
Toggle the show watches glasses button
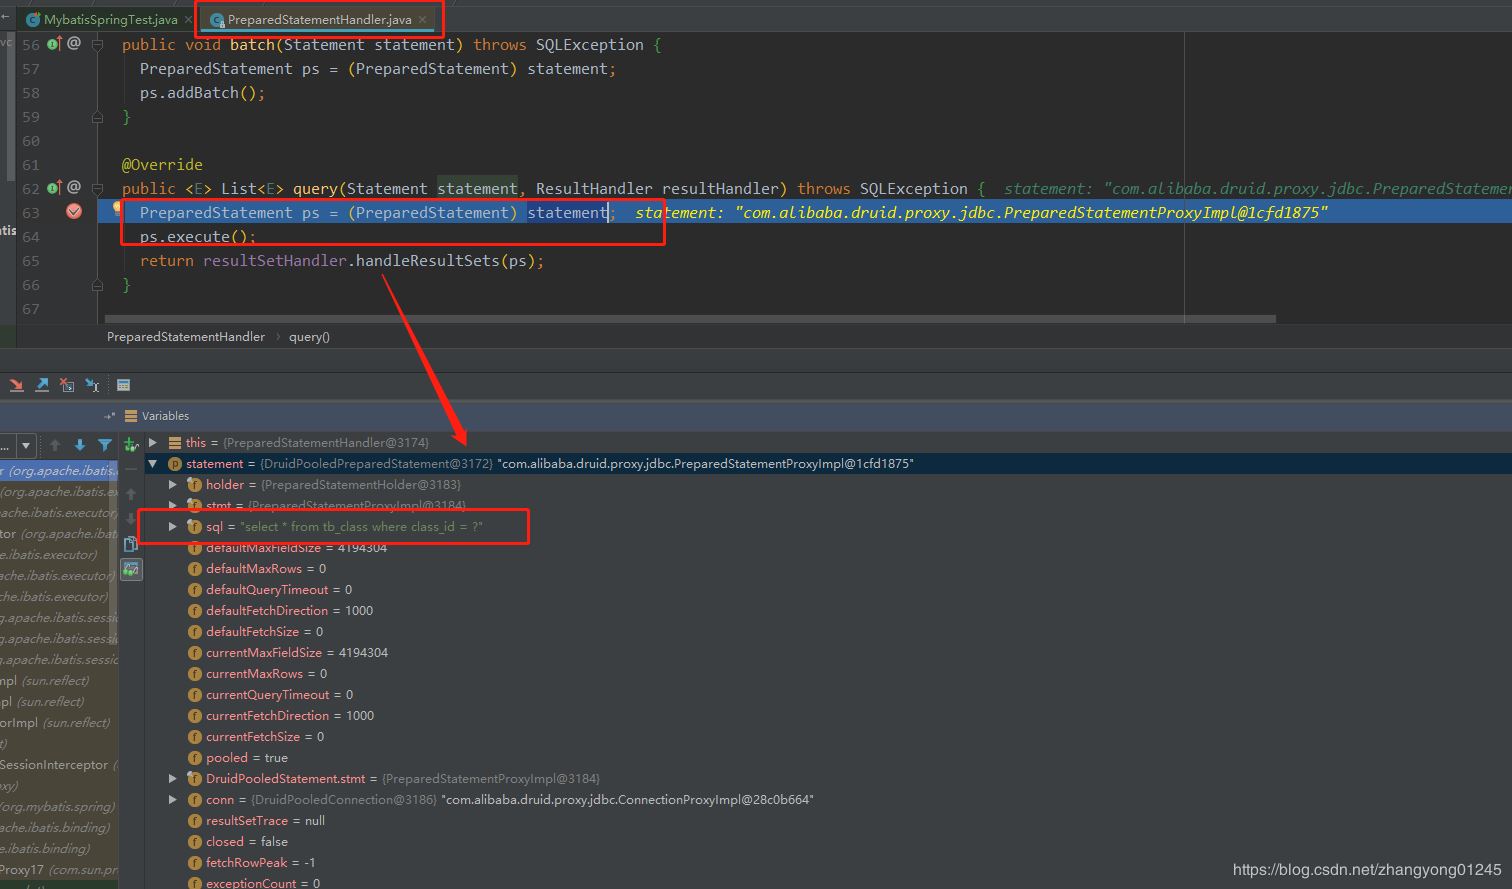[x=131, y=569]
